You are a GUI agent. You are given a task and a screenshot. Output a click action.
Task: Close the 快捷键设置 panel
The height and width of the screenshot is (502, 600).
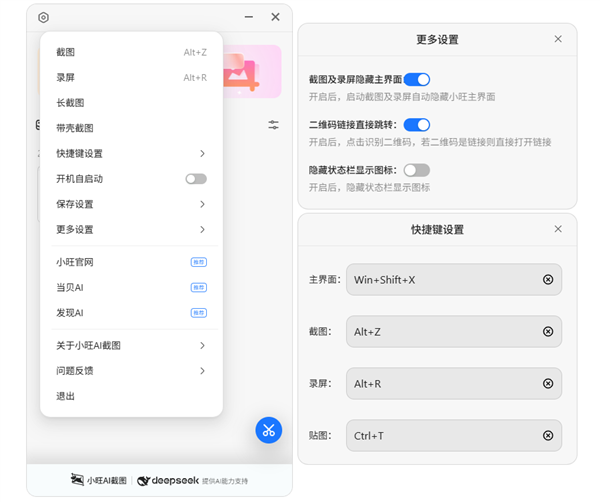coord(558,229)
